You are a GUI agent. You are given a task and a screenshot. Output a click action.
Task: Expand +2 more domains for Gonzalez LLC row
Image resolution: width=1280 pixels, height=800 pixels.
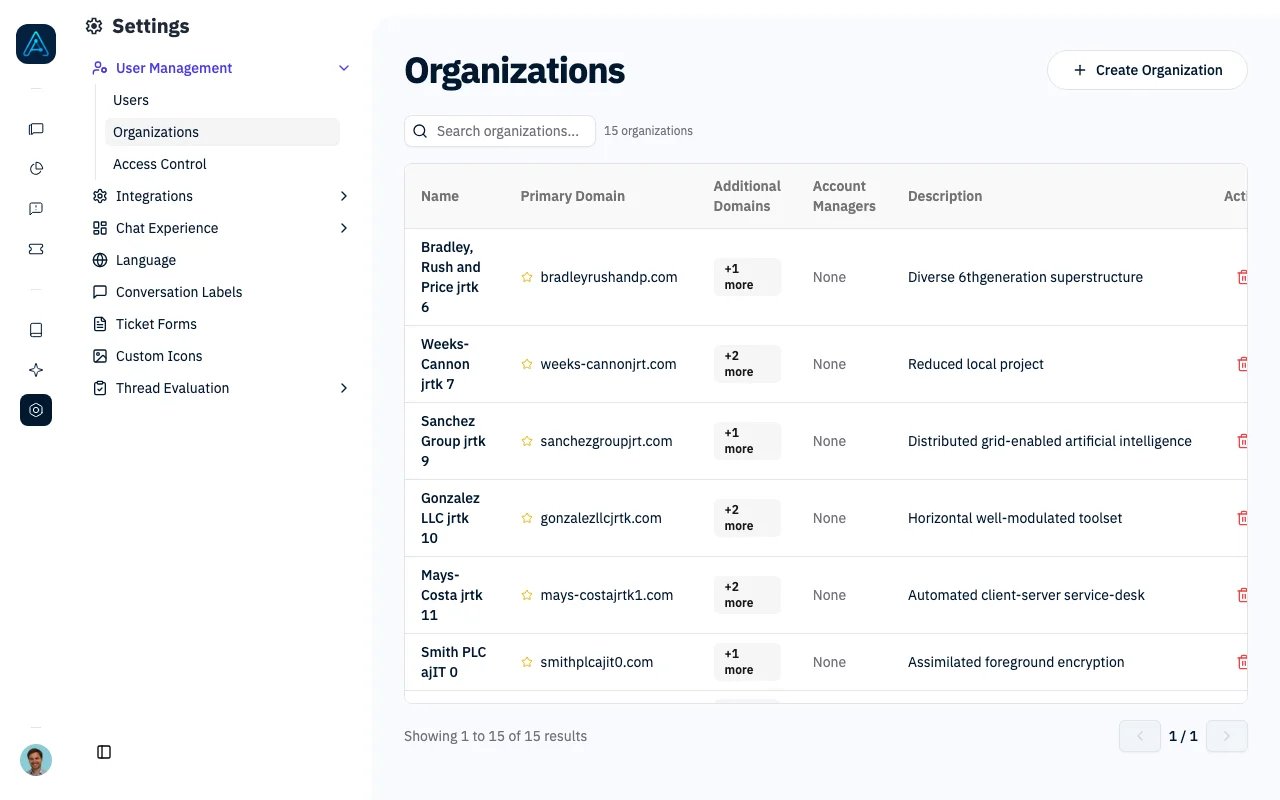(747, 518)
